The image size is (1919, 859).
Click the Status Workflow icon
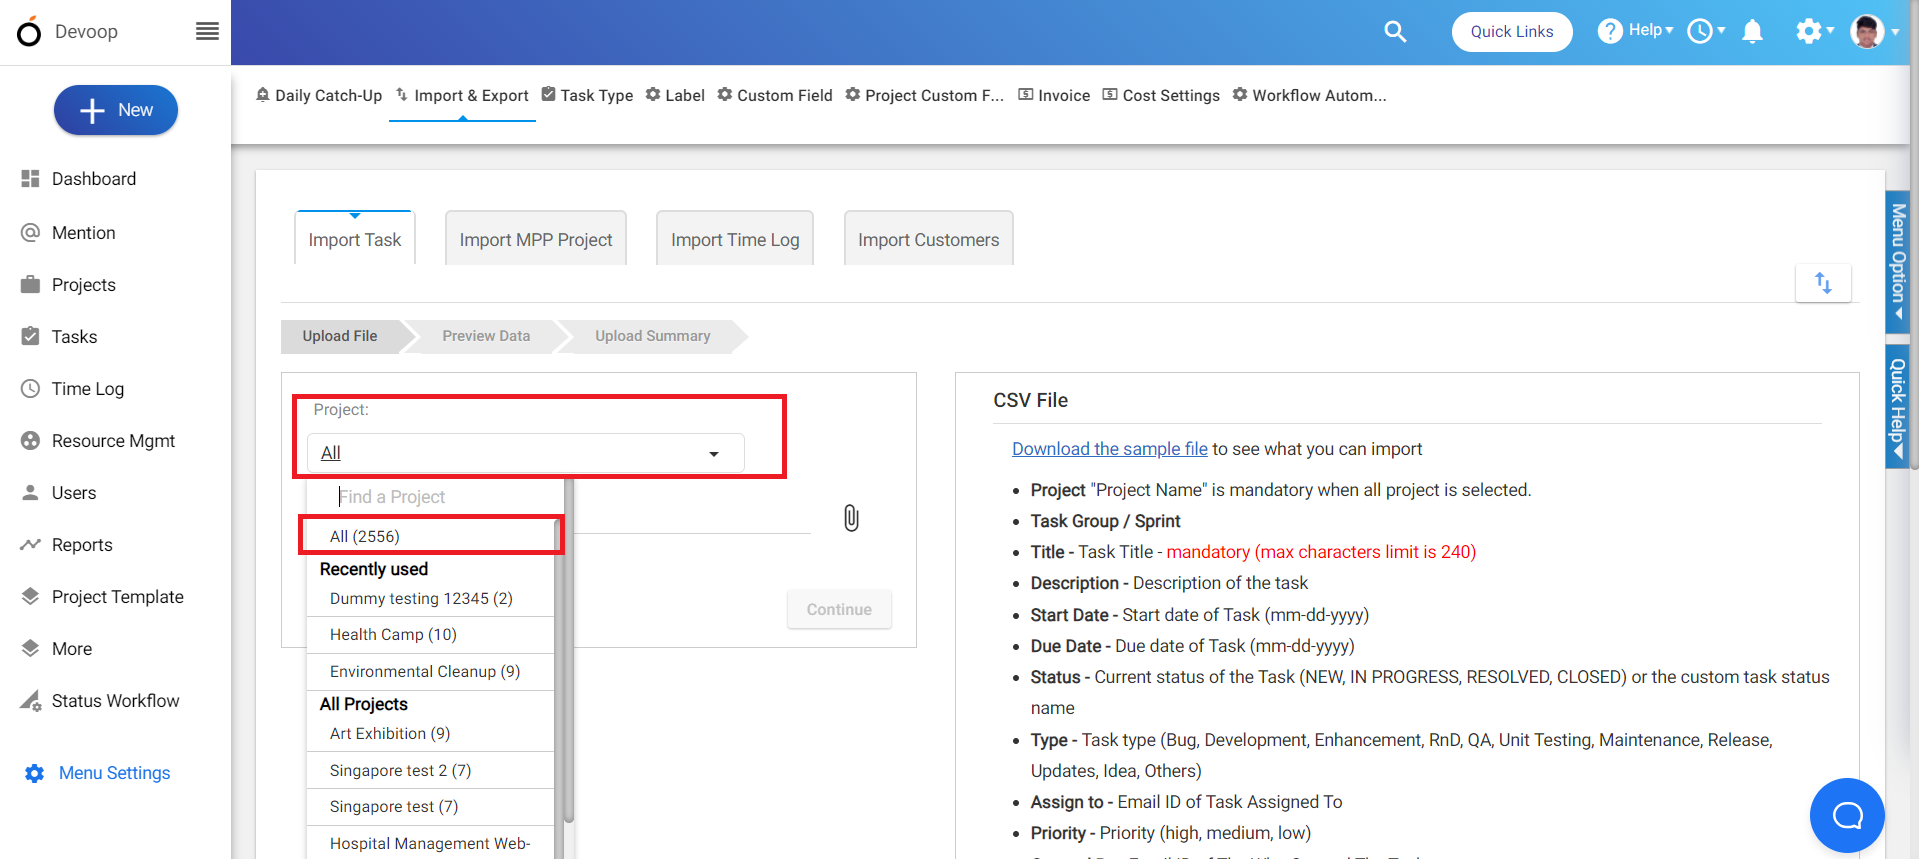30,701
